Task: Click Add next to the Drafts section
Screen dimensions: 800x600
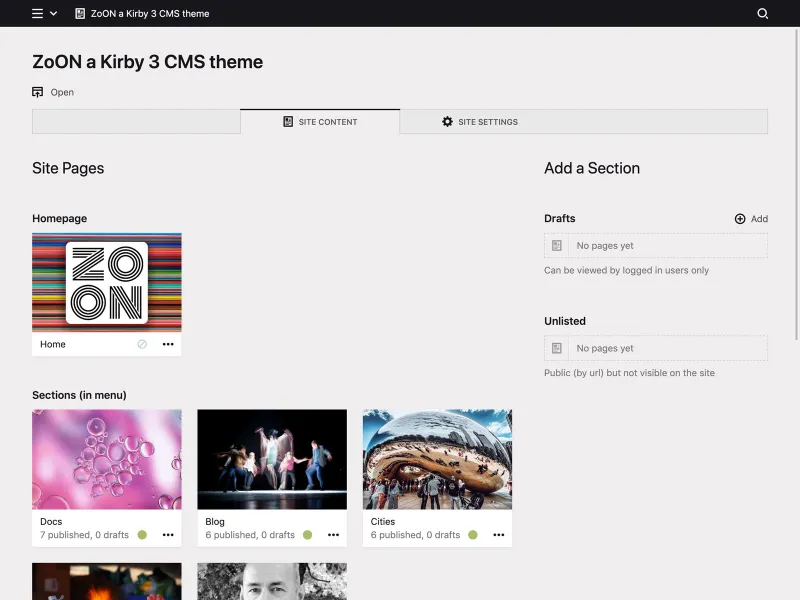Action: click(x=751, y=218)
